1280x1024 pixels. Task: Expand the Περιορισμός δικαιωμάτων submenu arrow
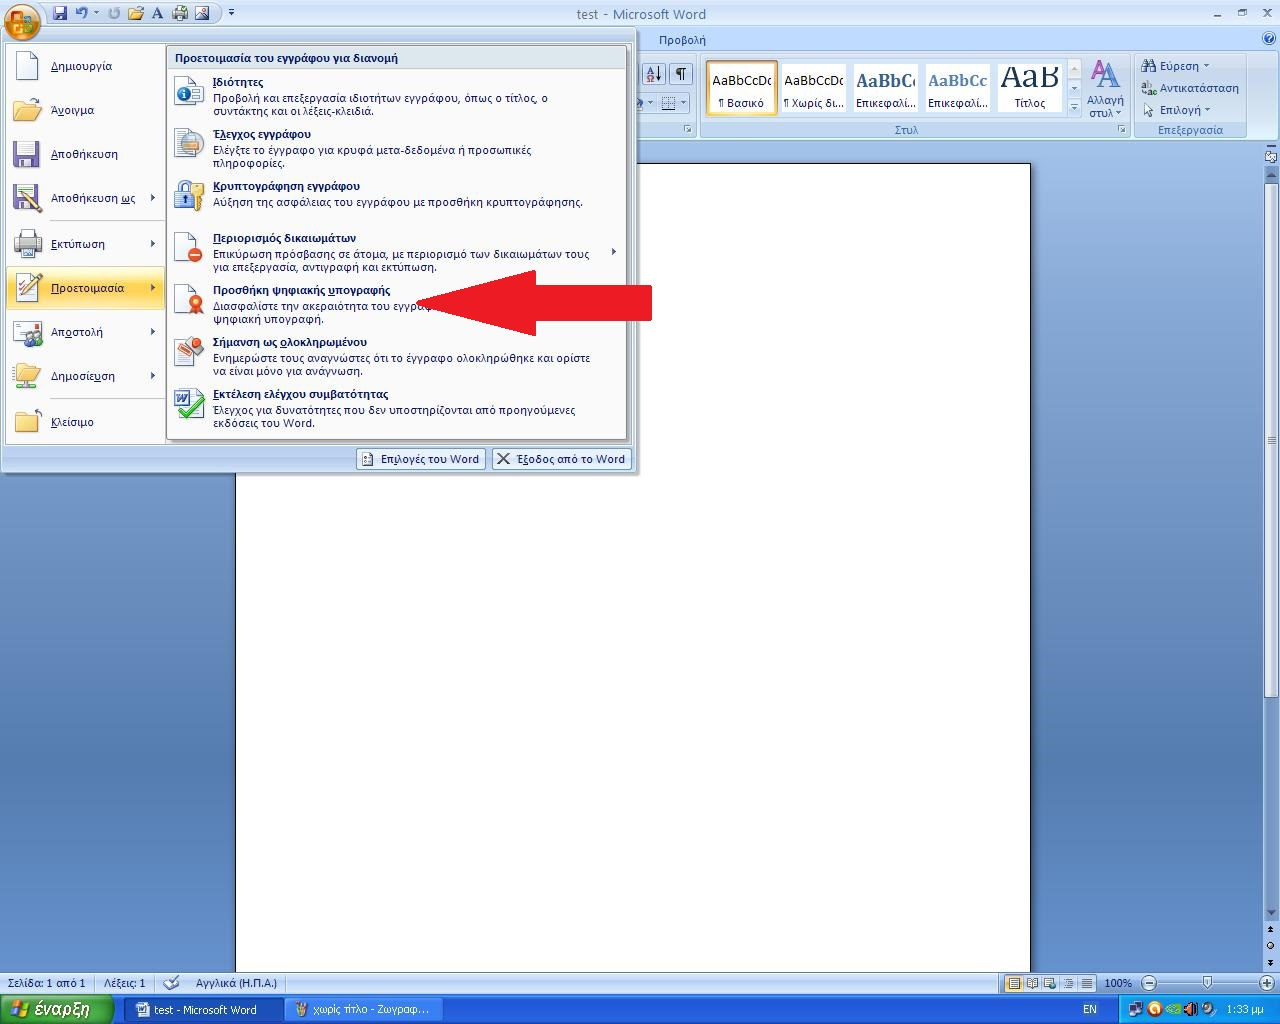[x=614, y=252]
